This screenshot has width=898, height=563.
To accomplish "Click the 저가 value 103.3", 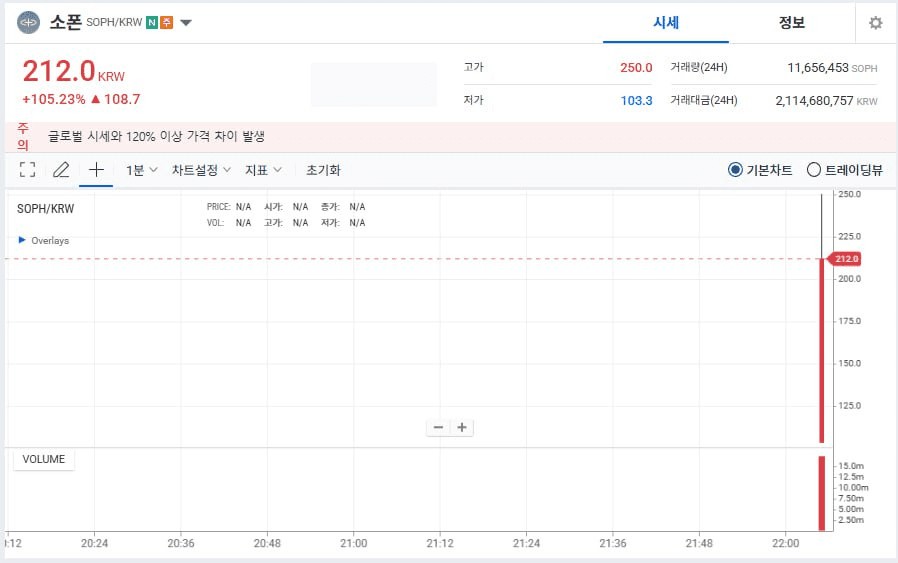I will [x=636, y=101].
